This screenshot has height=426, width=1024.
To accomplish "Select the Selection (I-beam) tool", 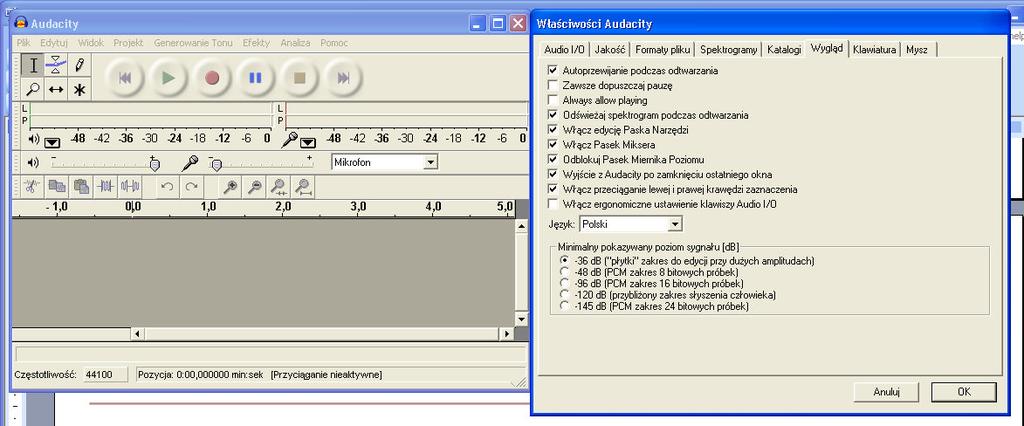I will (33, 65).
